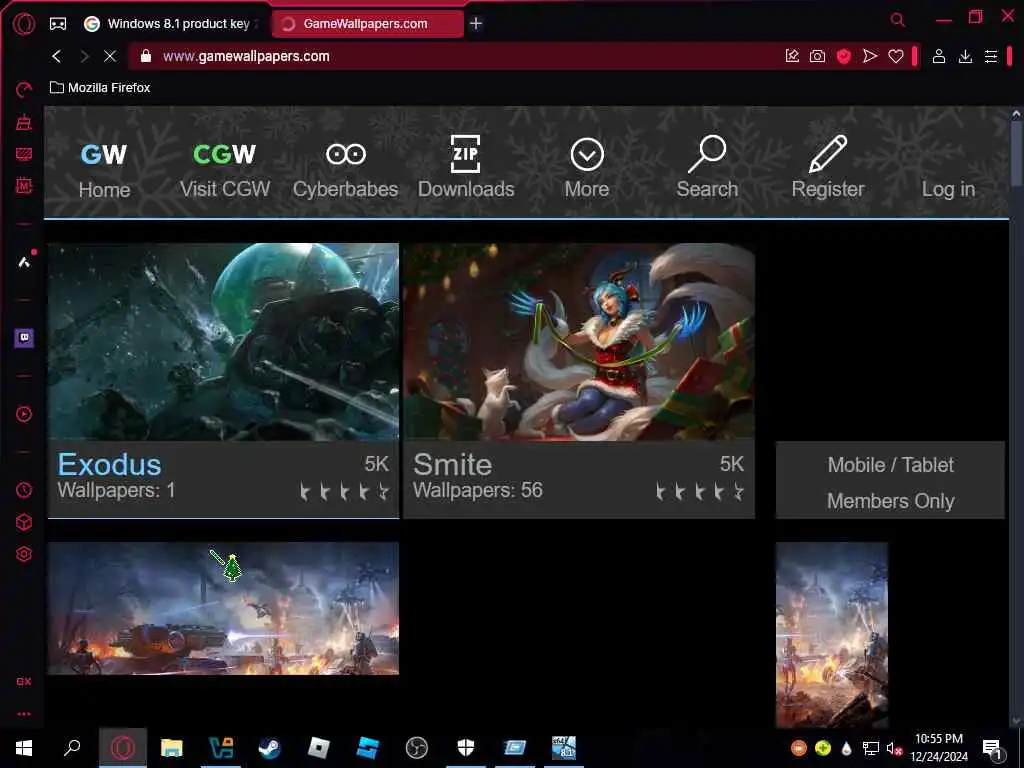
Task: Click the muted volume tray icon
Action: pos(894,749)
